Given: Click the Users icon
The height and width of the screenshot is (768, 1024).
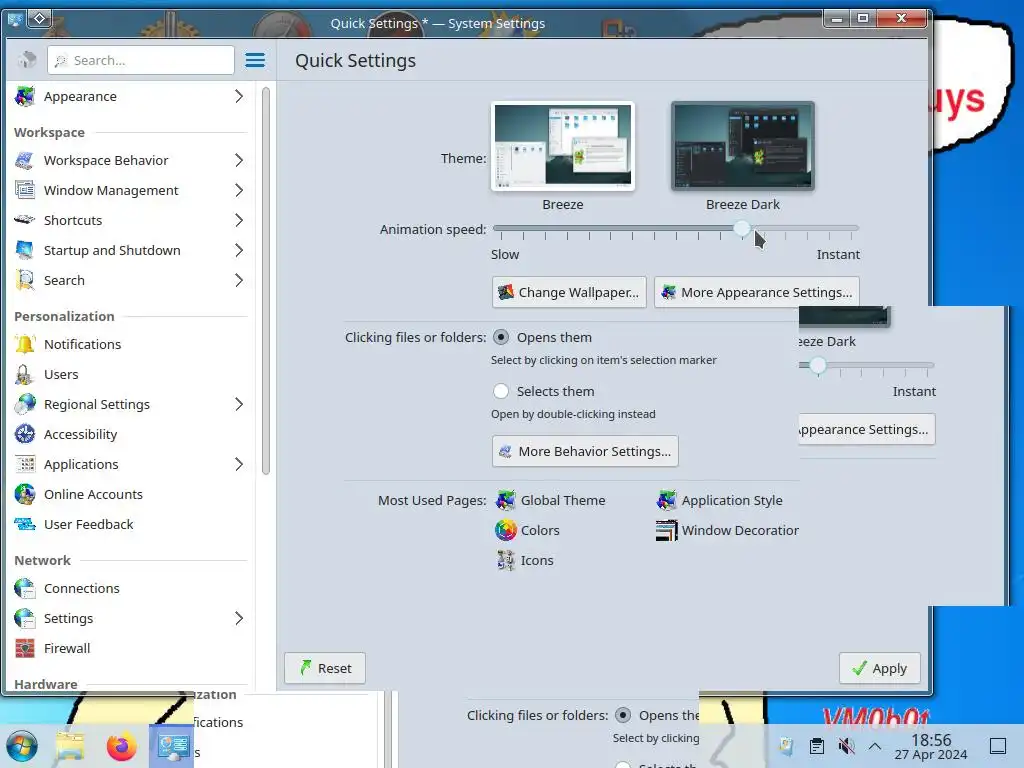Looking at the screenshot, I should (x=25, y=374).
